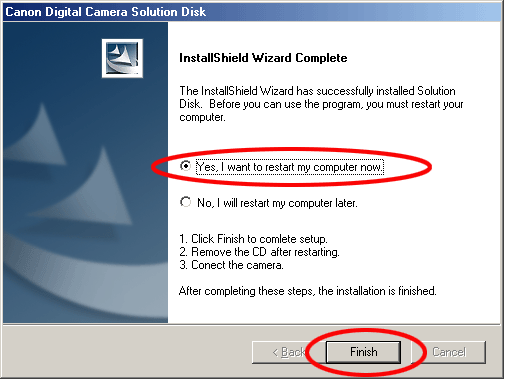Viewport: 505px width, 379px height.
Task: Click the 'No, I will restart my computer later' label
Action: [x=277, y=203]
